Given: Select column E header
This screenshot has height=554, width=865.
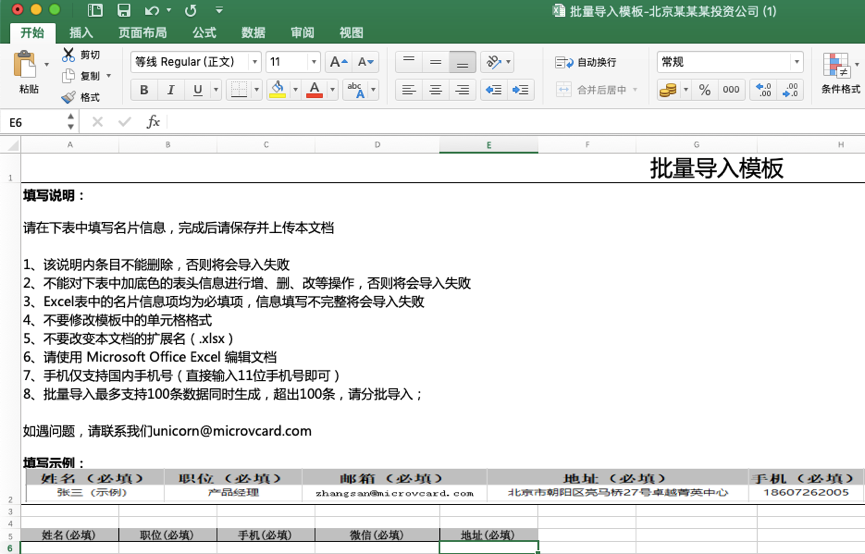Looking at the screenshot, I should (x=489, y=145).
